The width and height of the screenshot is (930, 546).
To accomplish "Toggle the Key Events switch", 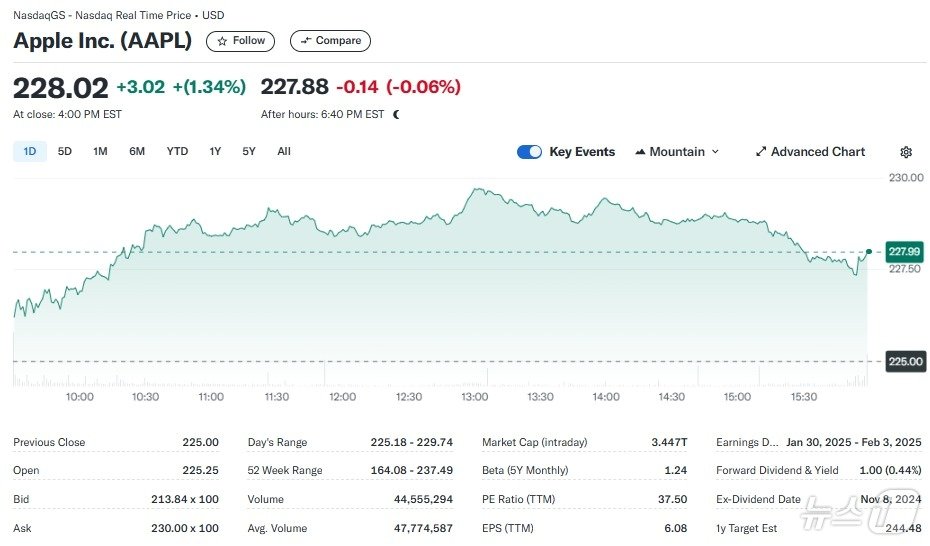I will point(529,152).
